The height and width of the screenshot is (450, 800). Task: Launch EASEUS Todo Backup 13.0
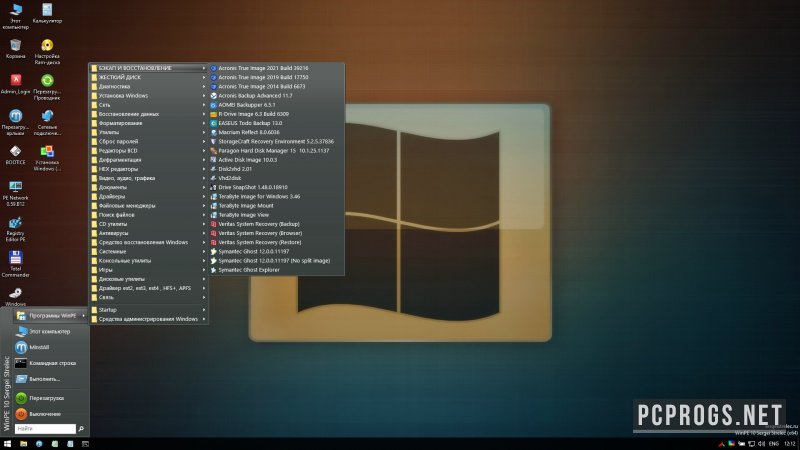click(x=276, y=123)
